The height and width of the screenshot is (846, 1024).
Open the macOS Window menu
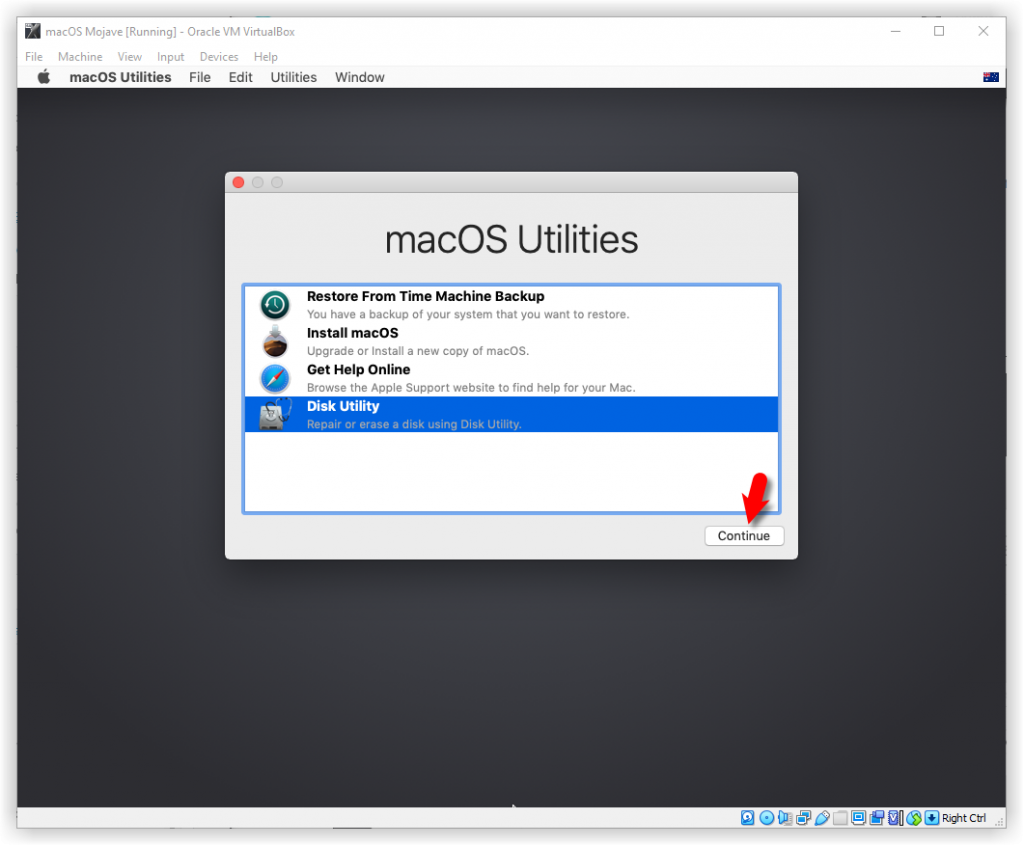coord(359,77)
